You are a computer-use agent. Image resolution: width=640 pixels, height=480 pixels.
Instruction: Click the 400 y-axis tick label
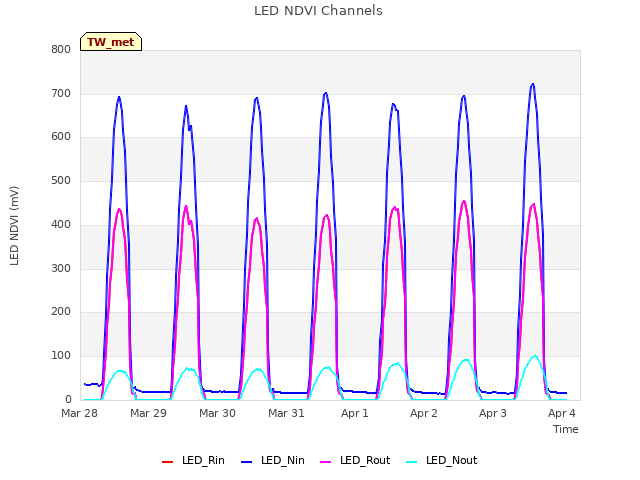[61, 224]
